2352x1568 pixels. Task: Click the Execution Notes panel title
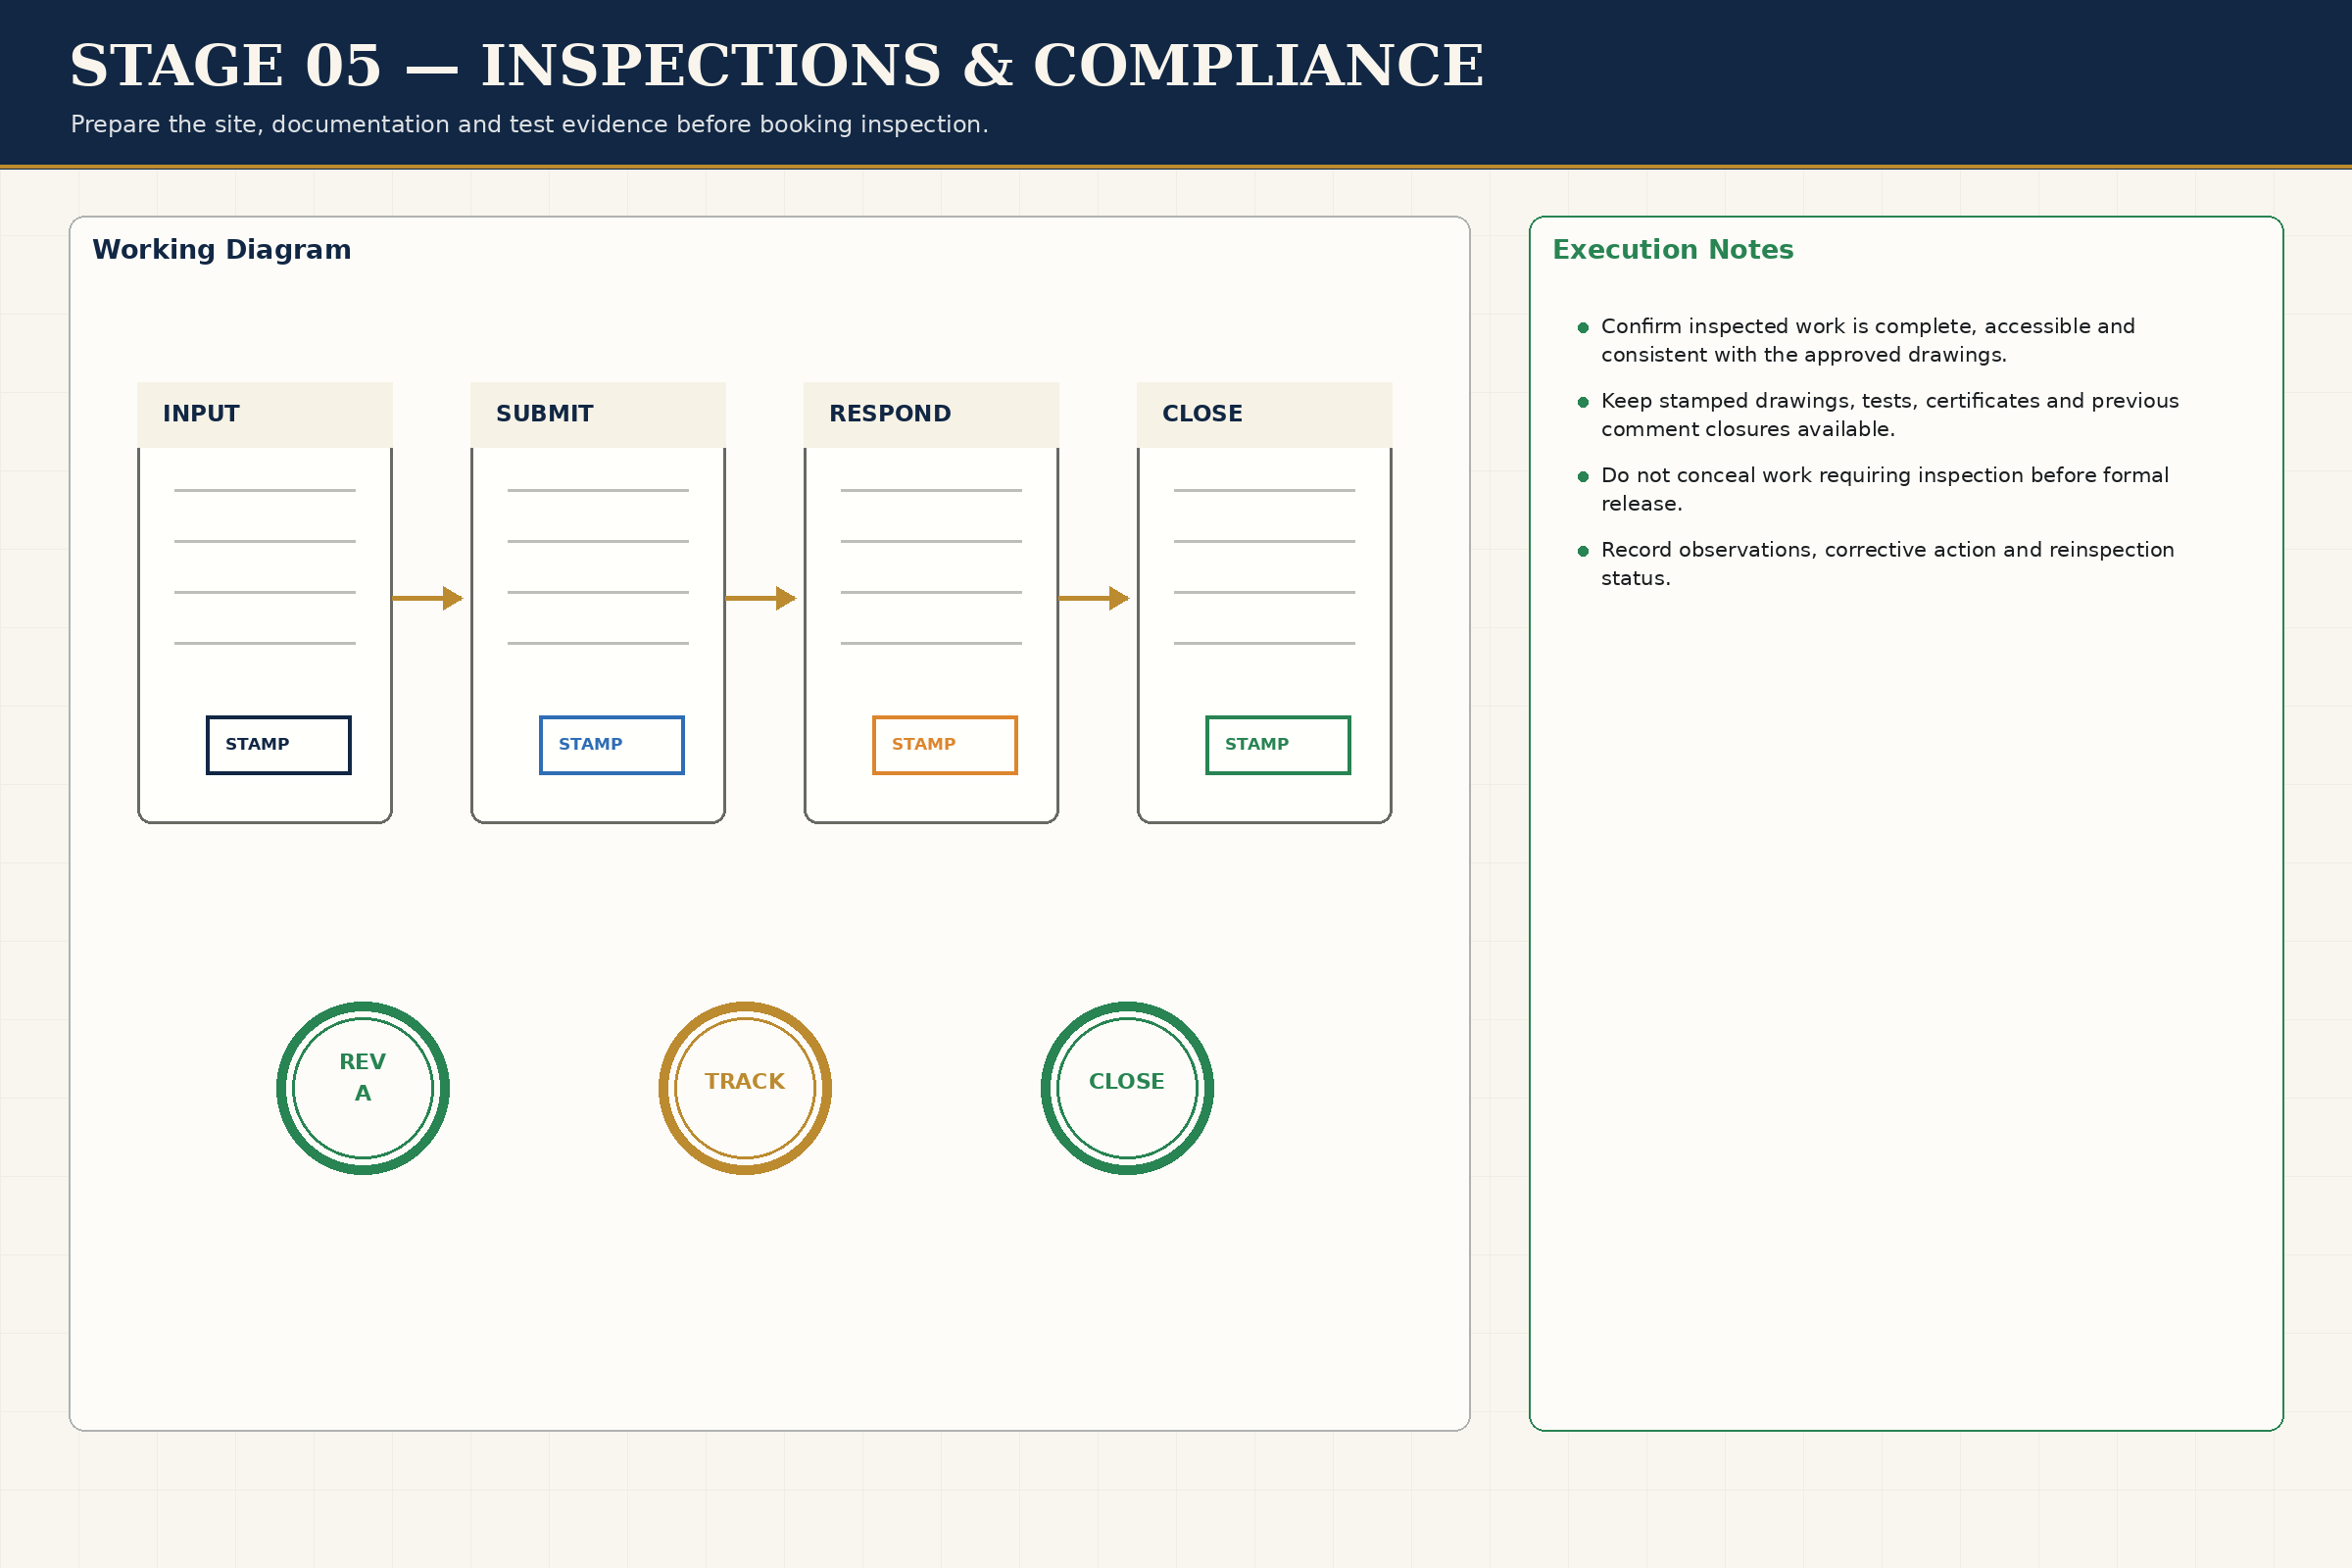[1673, 250]
